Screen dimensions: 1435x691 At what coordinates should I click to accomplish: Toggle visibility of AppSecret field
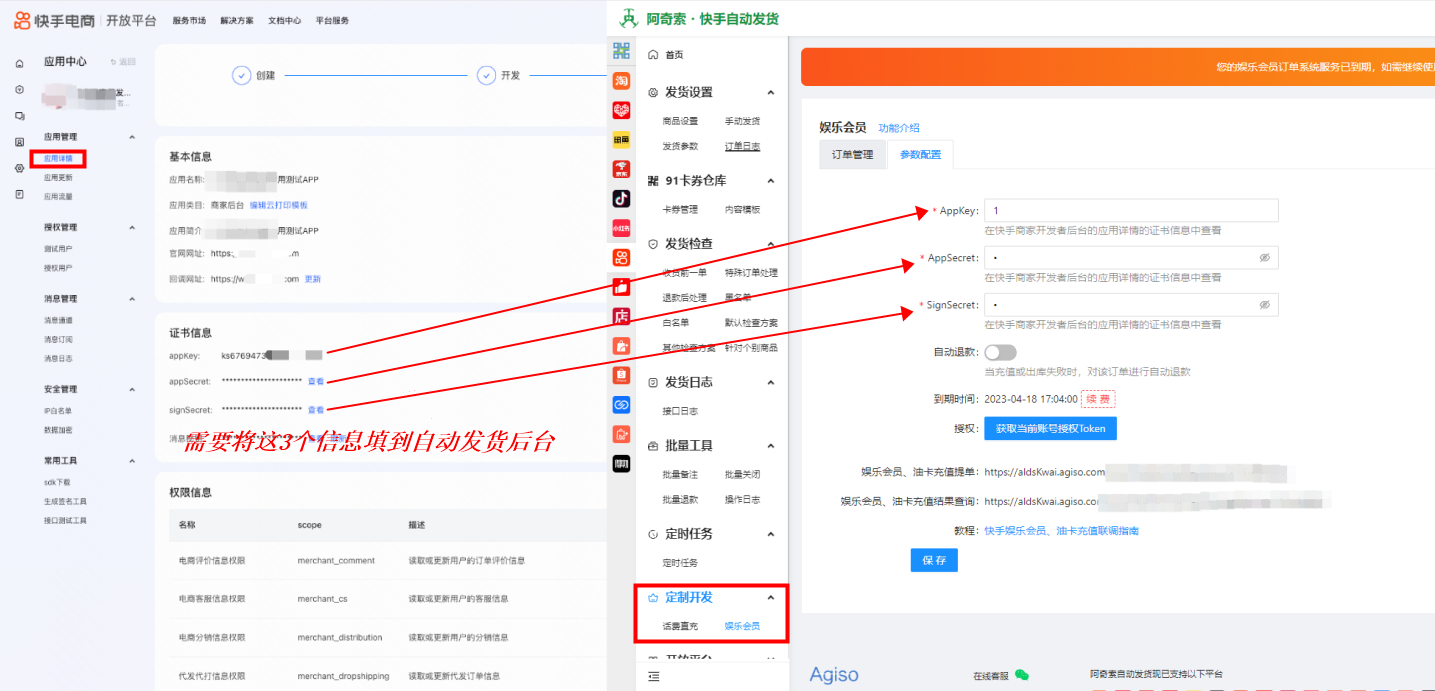(x=1264, y=258)
